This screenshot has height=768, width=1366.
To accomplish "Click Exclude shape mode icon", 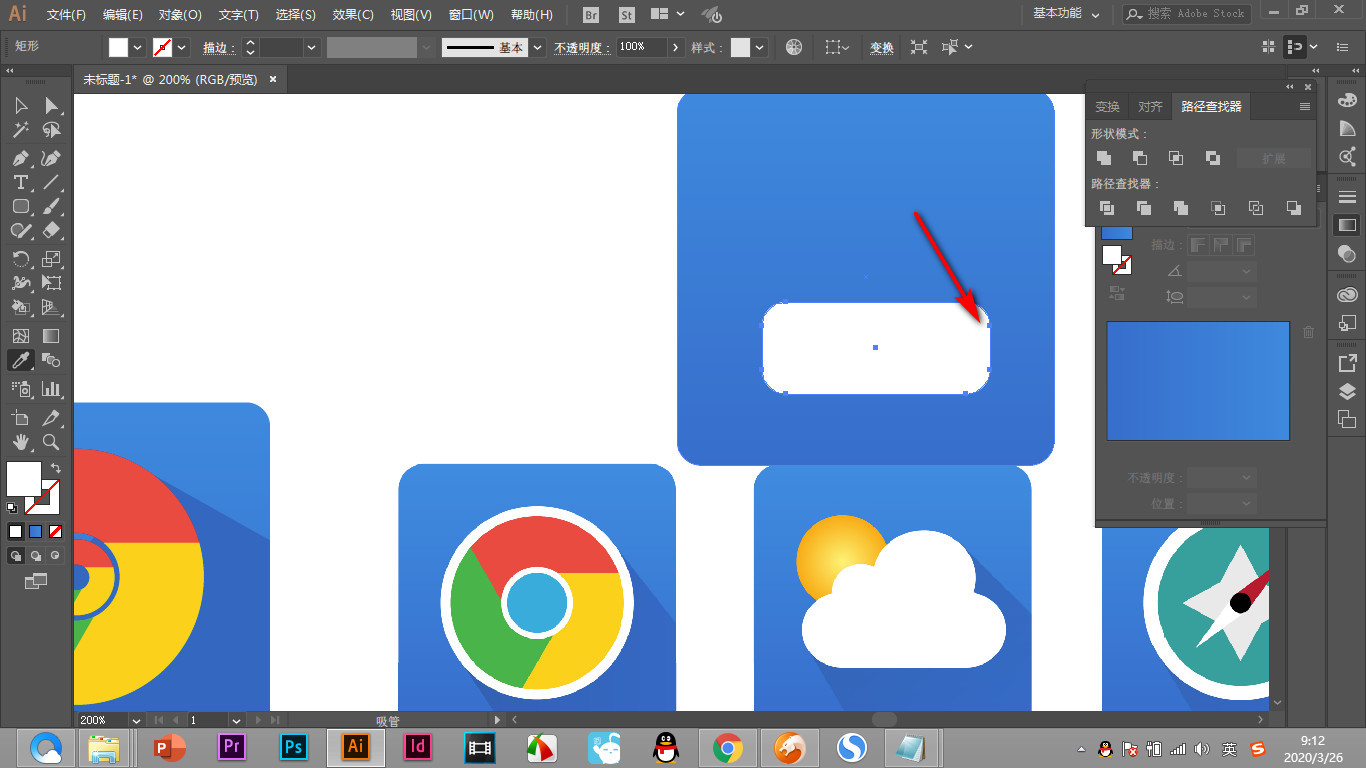I will (1212, 158).
